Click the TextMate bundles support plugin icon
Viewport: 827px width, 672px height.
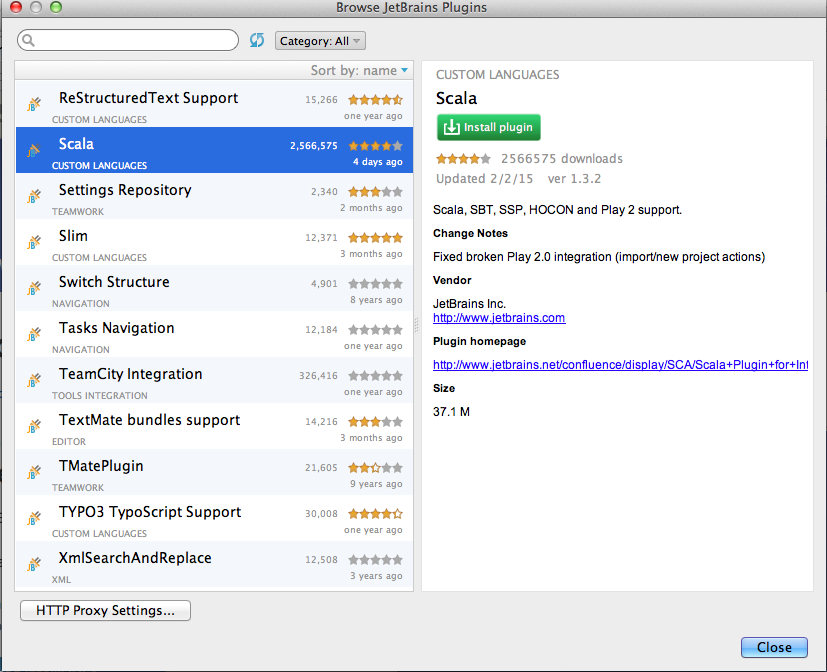(34, 425)
